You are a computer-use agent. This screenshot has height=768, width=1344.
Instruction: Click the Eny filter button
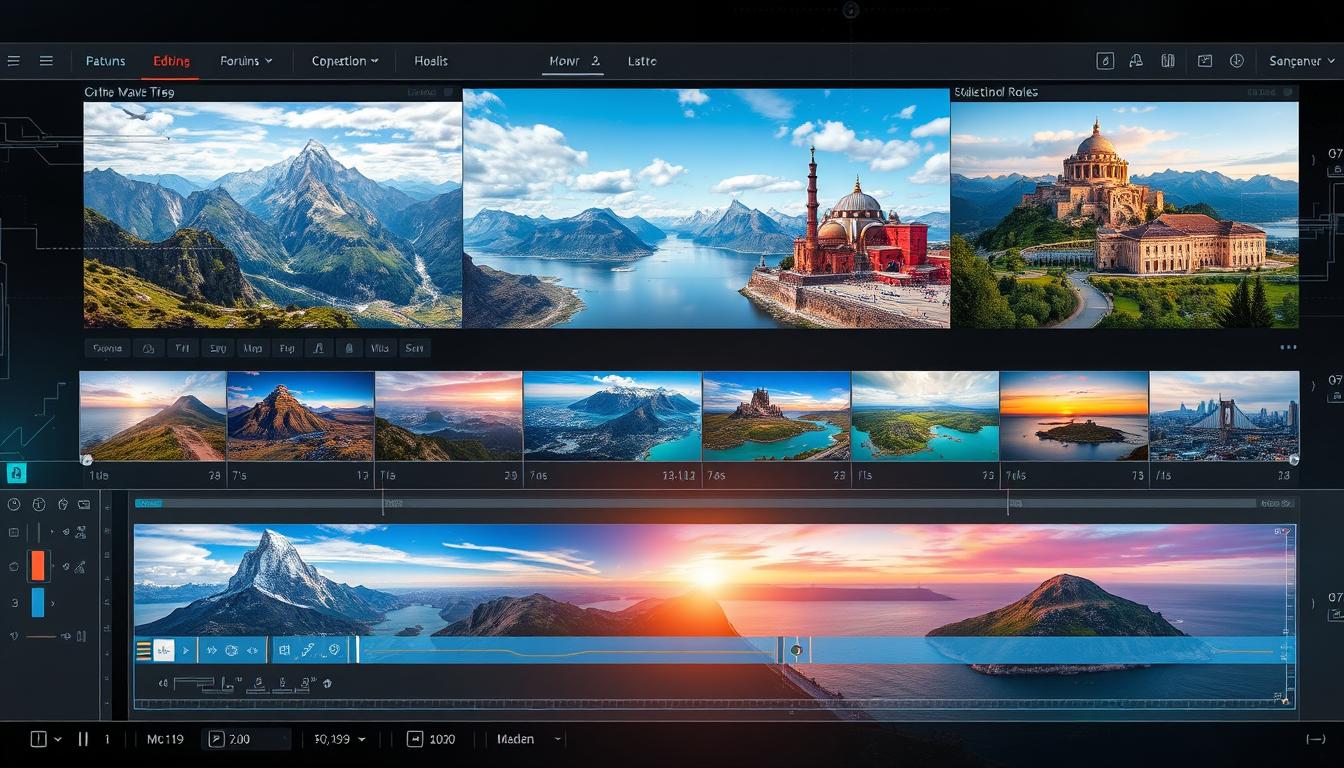click(x=216, y=348)
